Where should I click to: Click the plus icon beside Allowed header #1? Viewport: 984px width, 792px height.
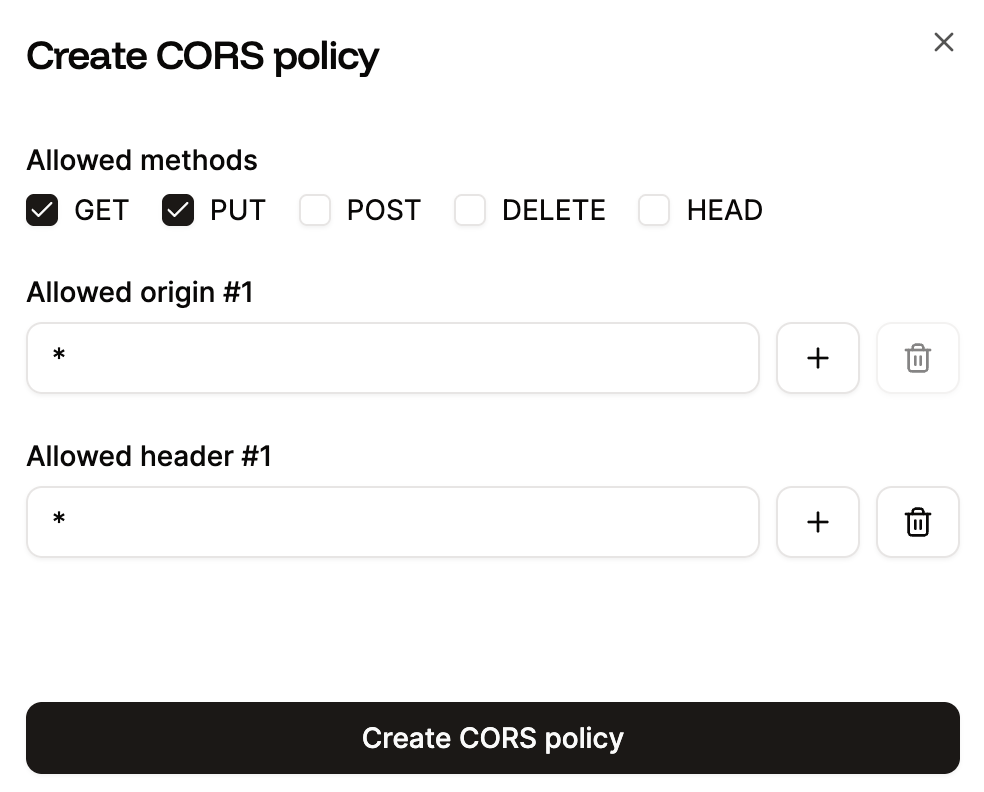point(817,521)
